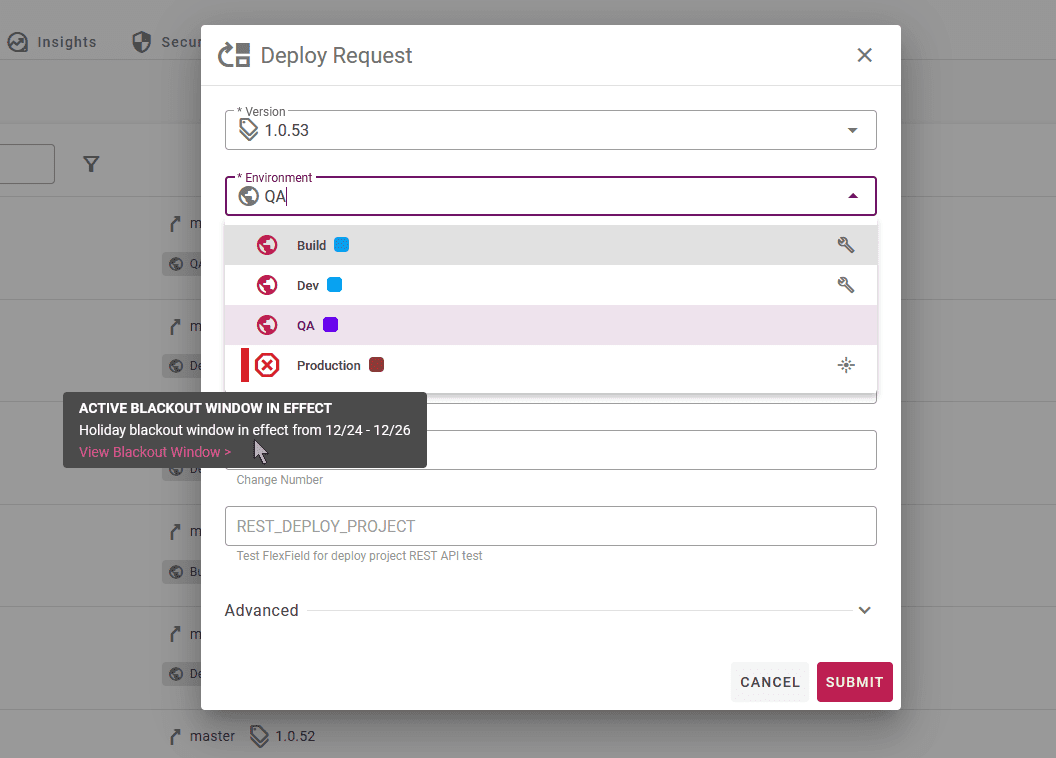Screen dimensions: 1056x758
Task: Collapse the Environment dropdown arrow
Action: click(853, 196)
